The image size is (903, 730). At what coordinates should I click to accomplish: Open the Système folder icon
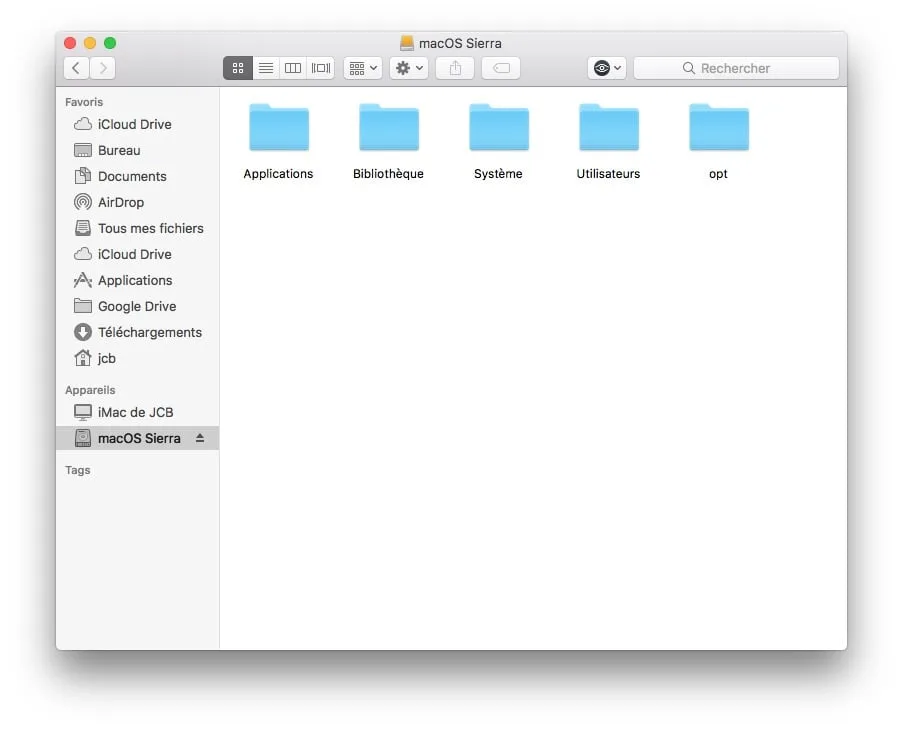[x=499, y=127]
